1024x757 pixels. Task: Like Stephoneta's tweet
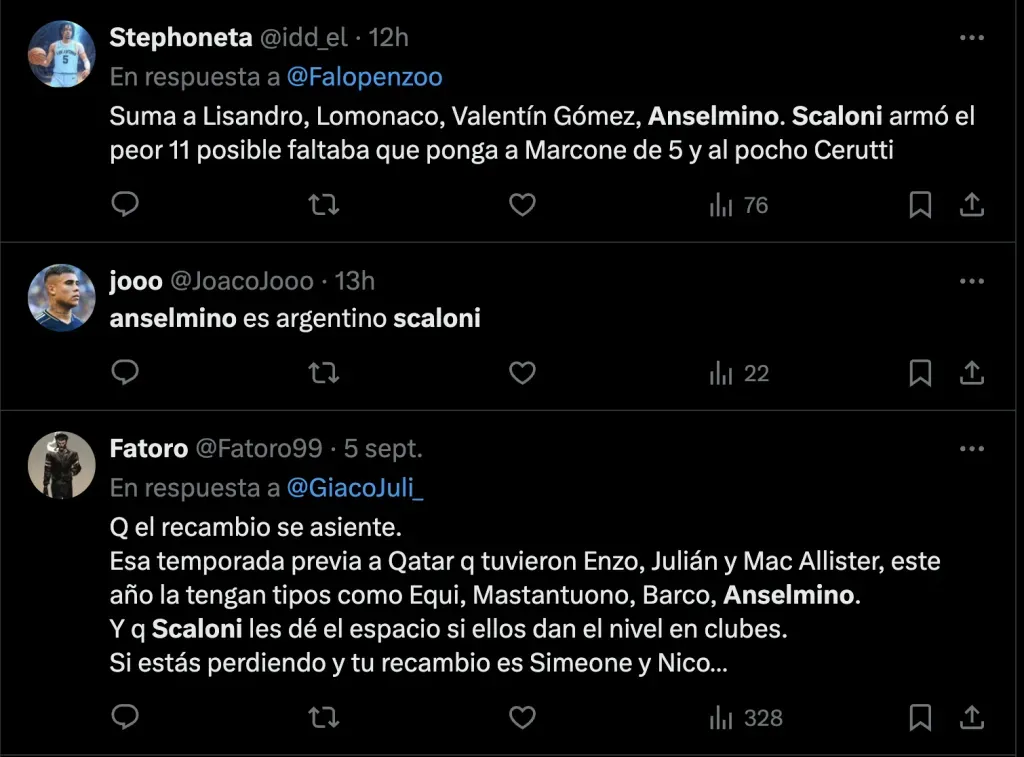pos(522,205)
